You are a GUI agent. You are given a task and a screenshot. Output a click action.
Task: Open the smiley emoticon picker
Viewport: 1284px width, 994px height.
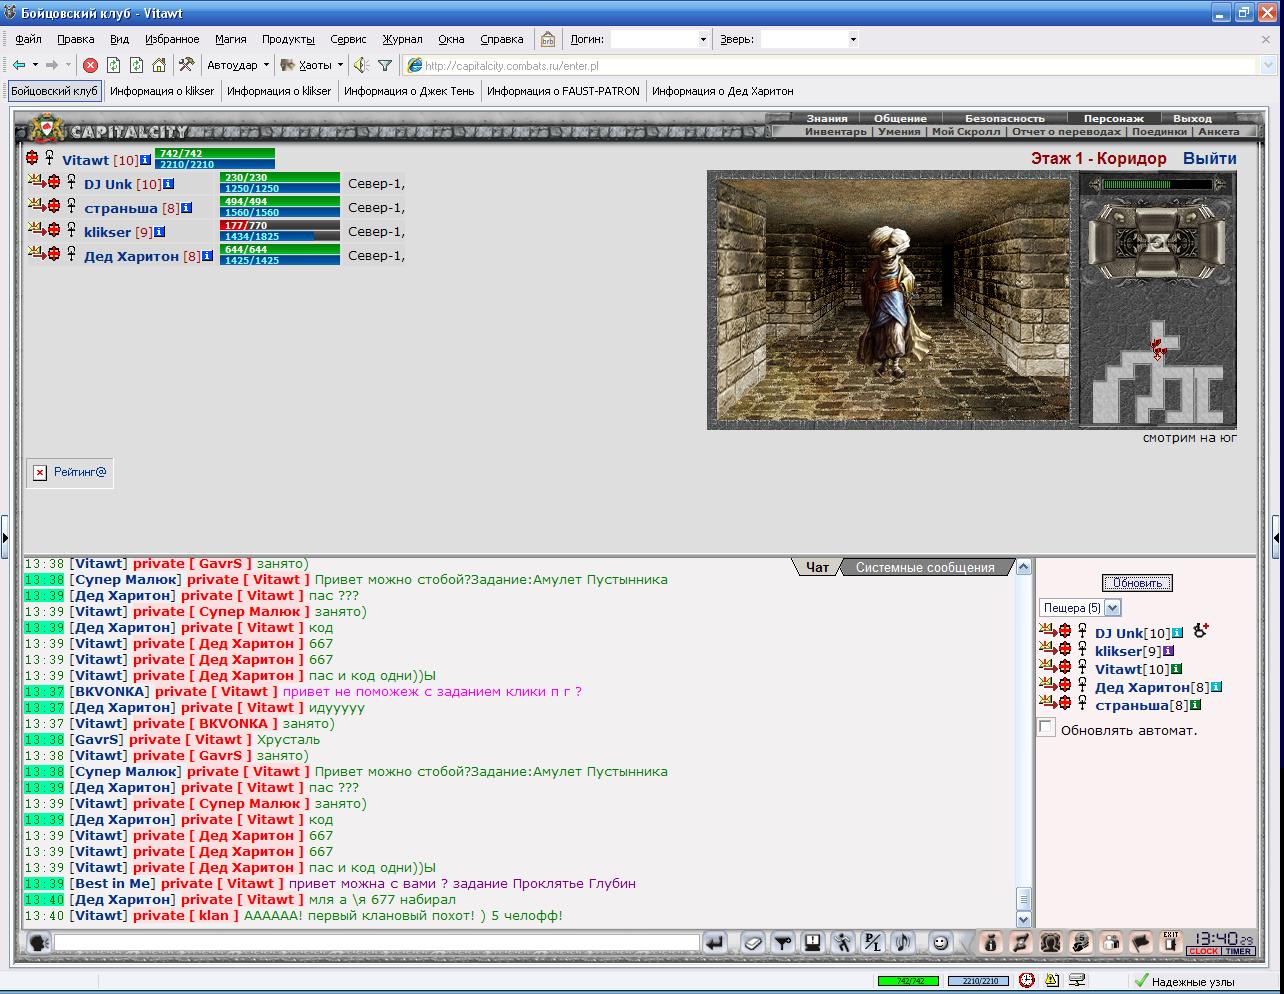[x=940, y=942]
